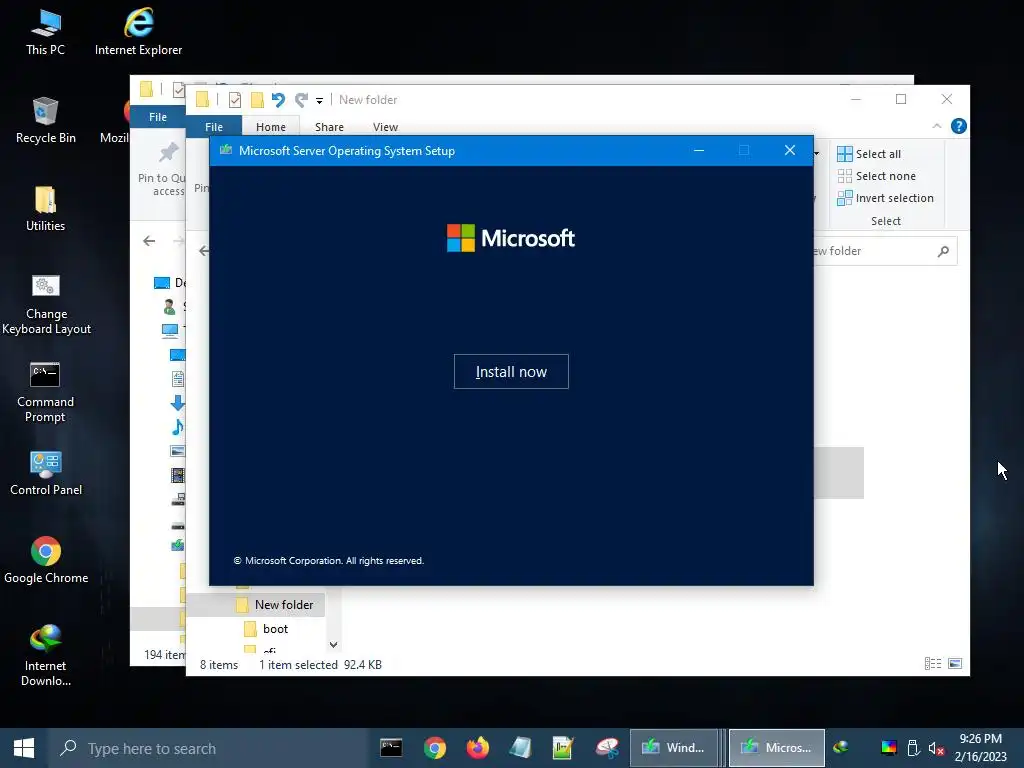Open the Share ribbon tab

[329, 127]
